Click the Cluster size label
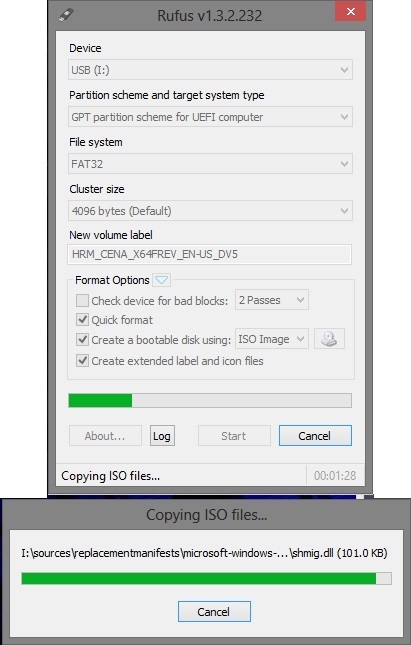Image resolution: width=411 pixels, height=645 pixels. click(97, 189)
